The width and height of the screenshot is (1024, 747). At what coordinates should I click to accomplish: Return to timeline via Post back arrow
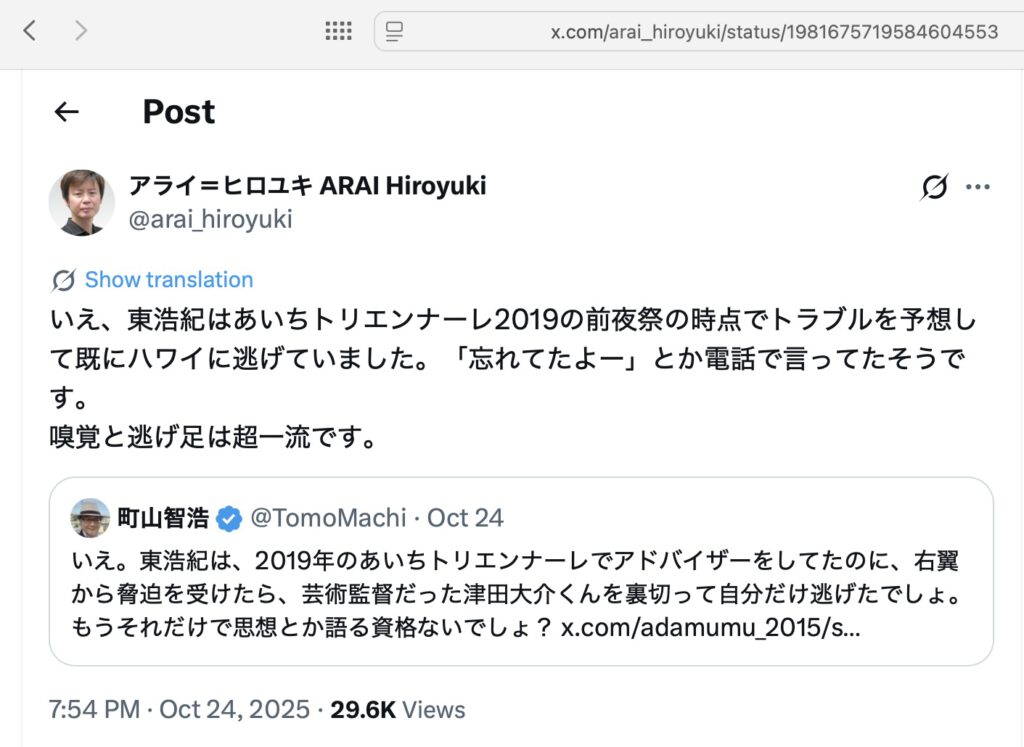tap(66, 112)
